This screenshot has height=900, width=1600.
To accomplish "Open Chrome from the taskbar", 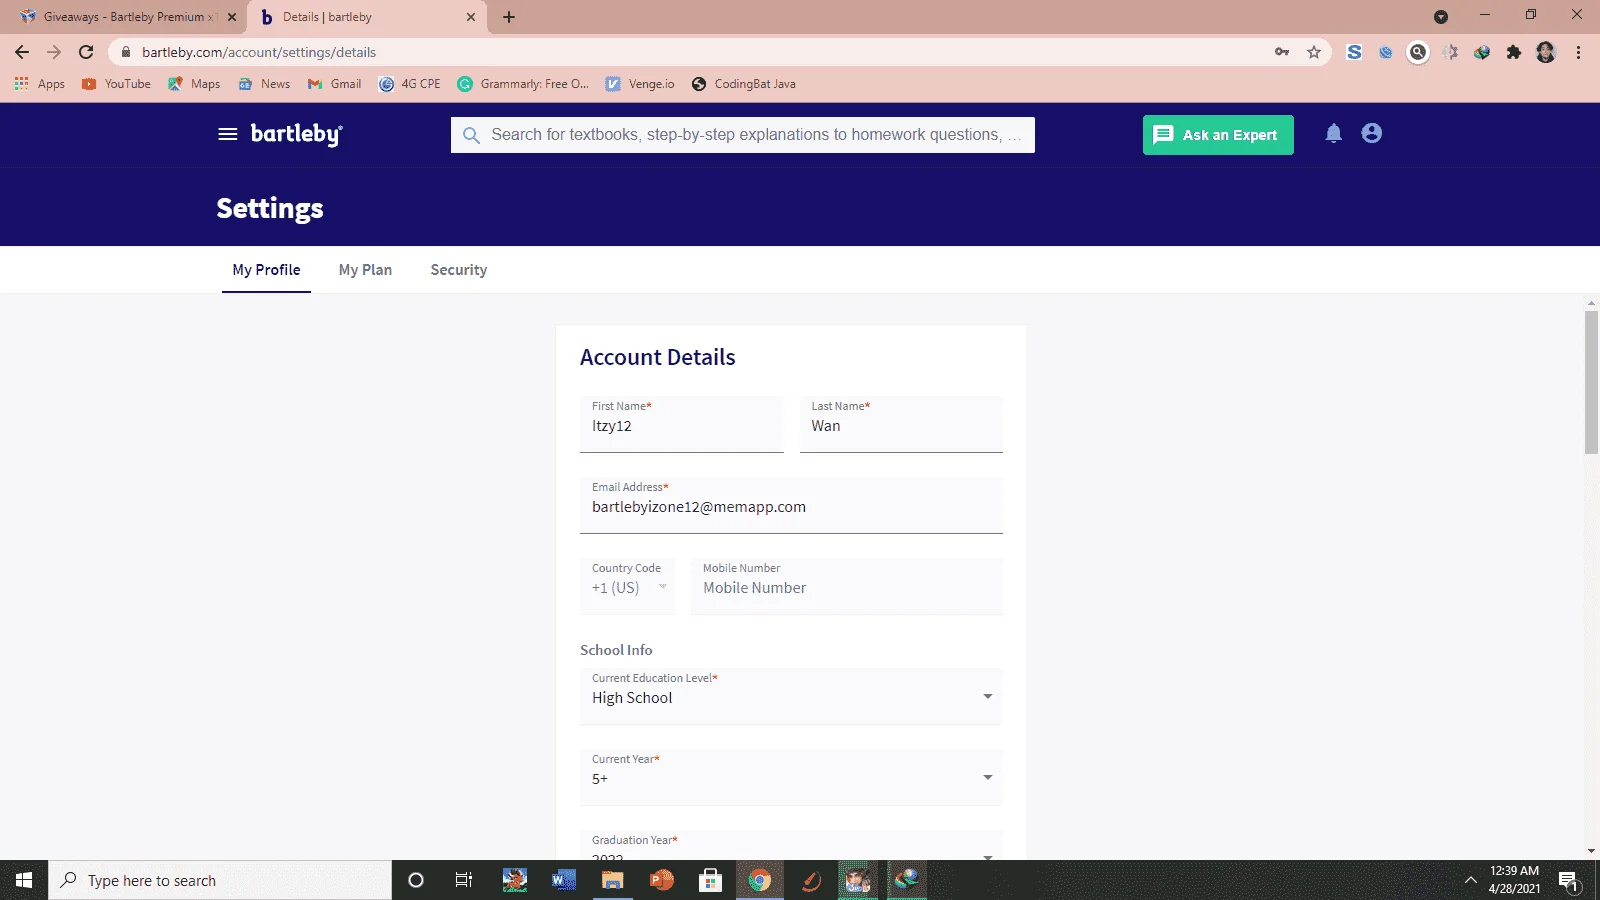I will click(759, 880).
